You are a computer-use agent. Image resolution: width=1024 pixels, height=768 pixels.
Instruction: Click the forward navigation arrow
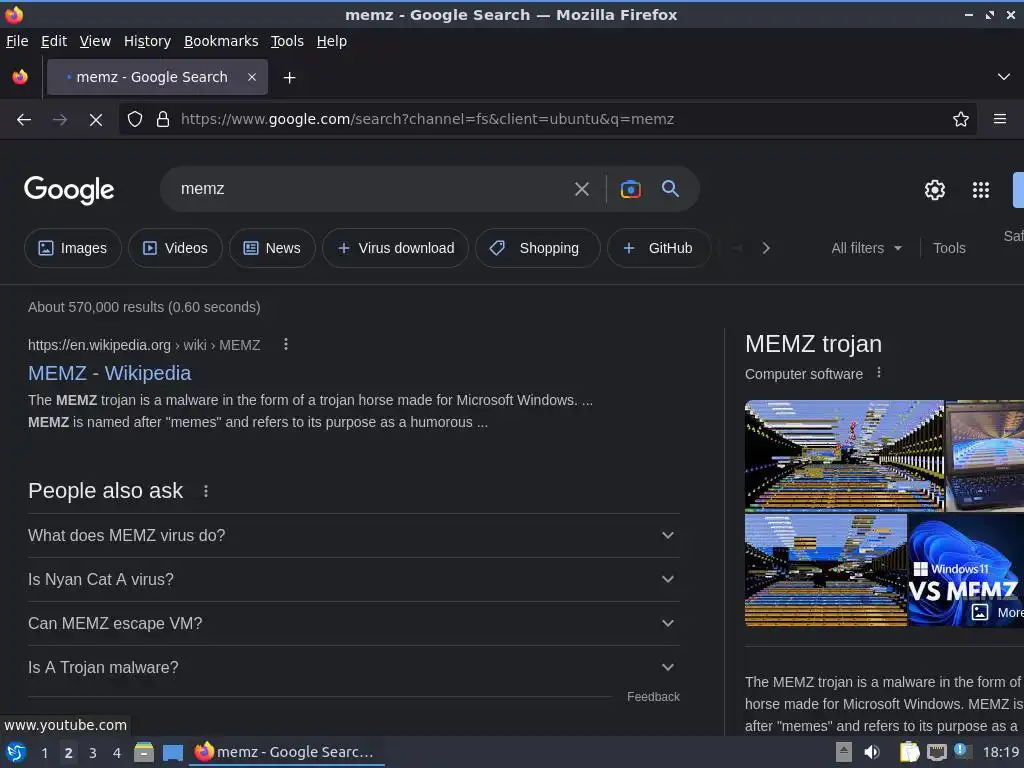click(60, 120)
